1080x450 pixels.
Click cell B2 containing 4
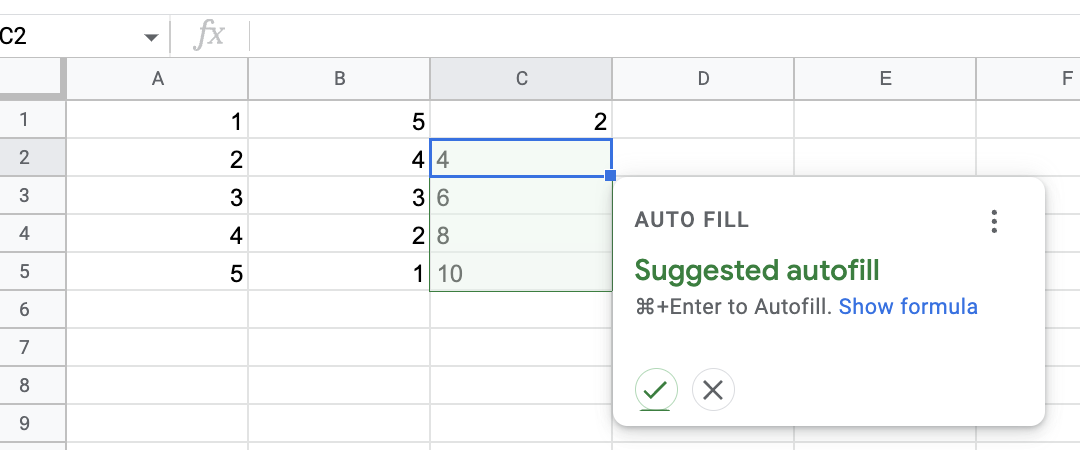pyautogui.click(x=340, y=158)
